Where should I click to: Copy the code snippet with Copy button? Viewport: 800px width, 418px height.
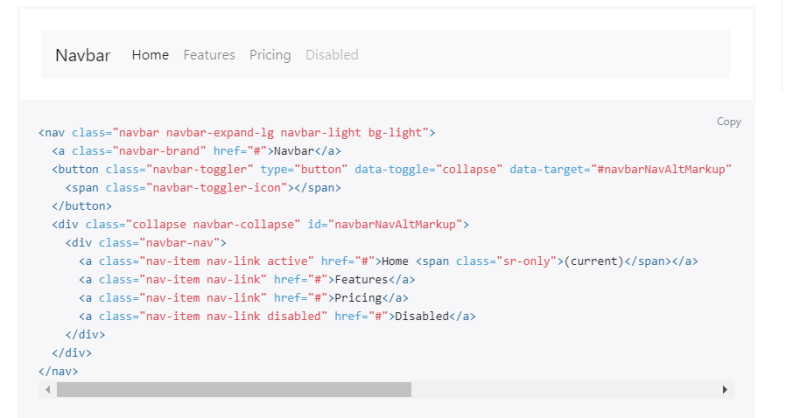729,122
